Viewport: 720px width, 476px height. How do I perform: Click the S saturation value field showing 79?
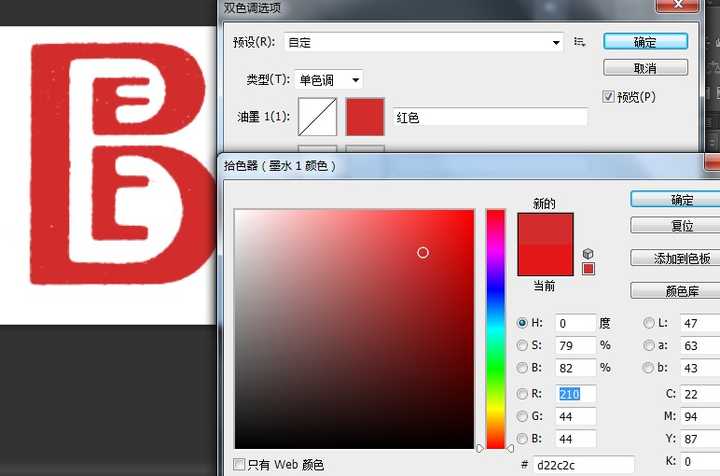[575, 346]
